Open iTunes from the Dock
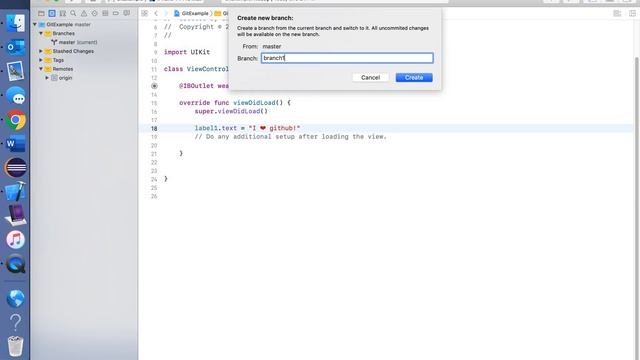Image resolution: width=640 pixels, height=360 pixels. (x=16, y=240)
